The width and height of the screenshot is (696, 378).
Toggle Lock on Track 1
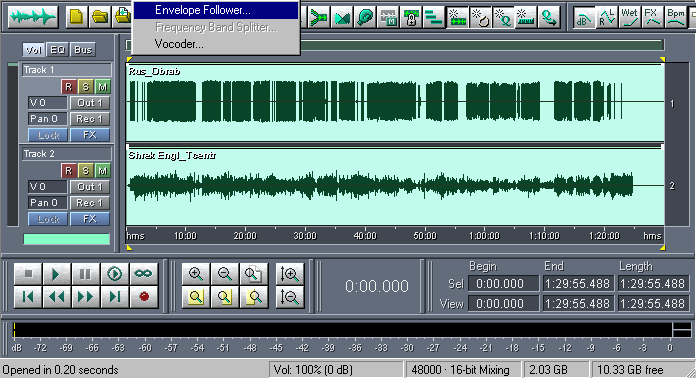point(48,135)
